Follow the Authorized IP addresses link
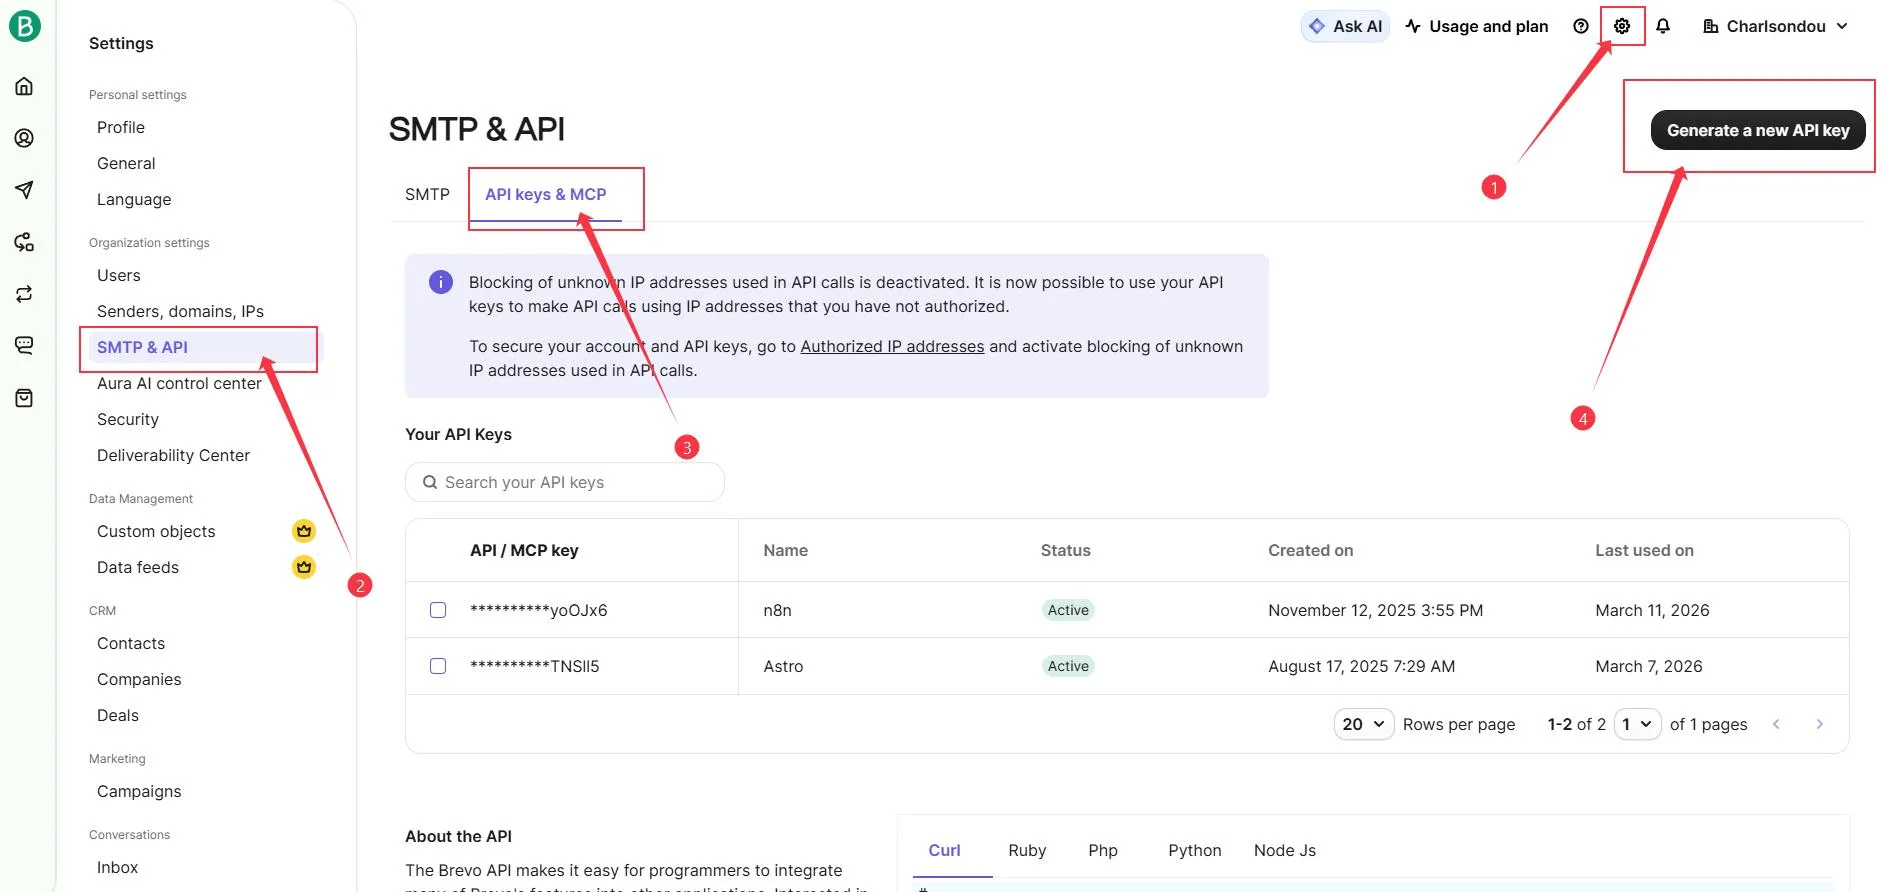 click(x=892, y=346)
